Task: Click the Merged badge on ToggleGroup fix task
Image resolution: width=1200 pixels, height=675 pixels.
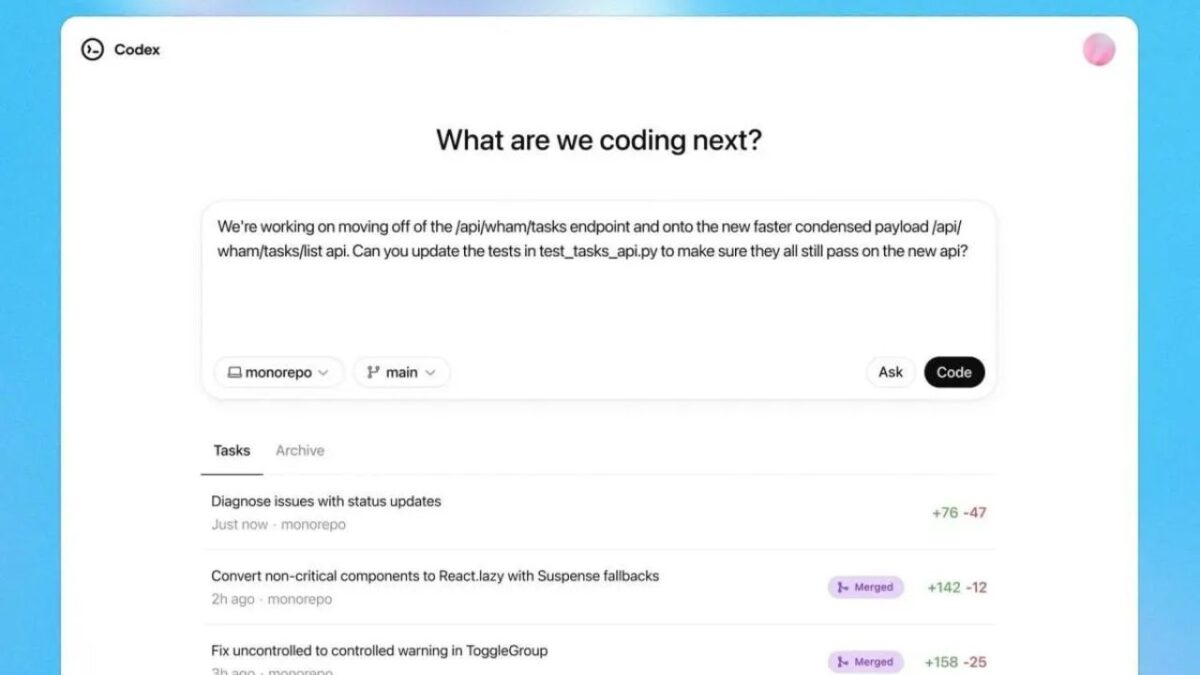Action: coord(866,661)
